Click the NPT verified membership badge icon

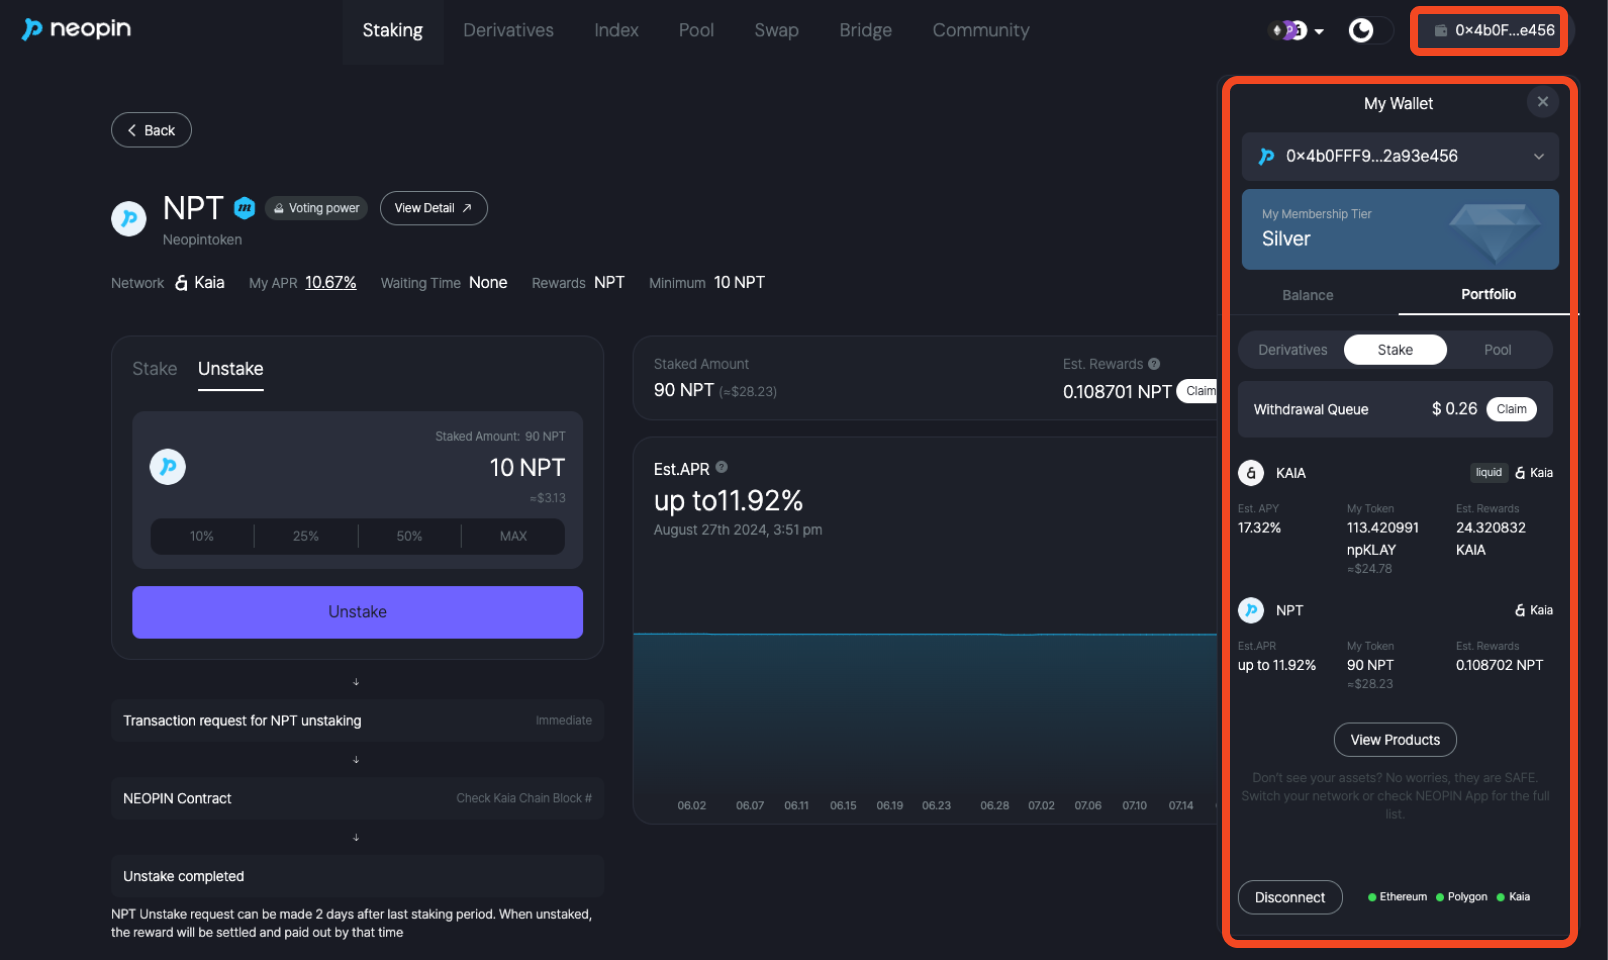point(245,208)
